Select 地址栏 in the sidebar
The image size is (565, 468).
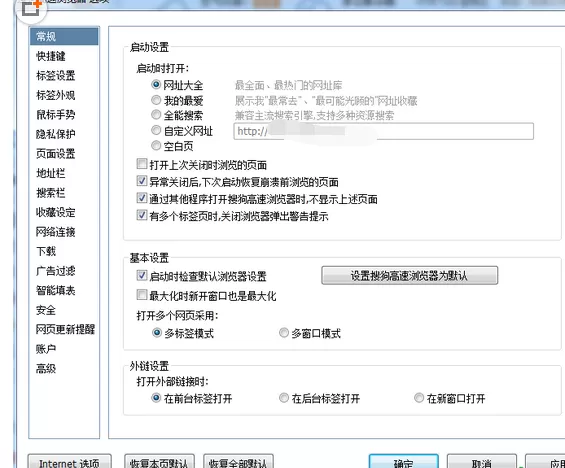(x=51, y=173)
